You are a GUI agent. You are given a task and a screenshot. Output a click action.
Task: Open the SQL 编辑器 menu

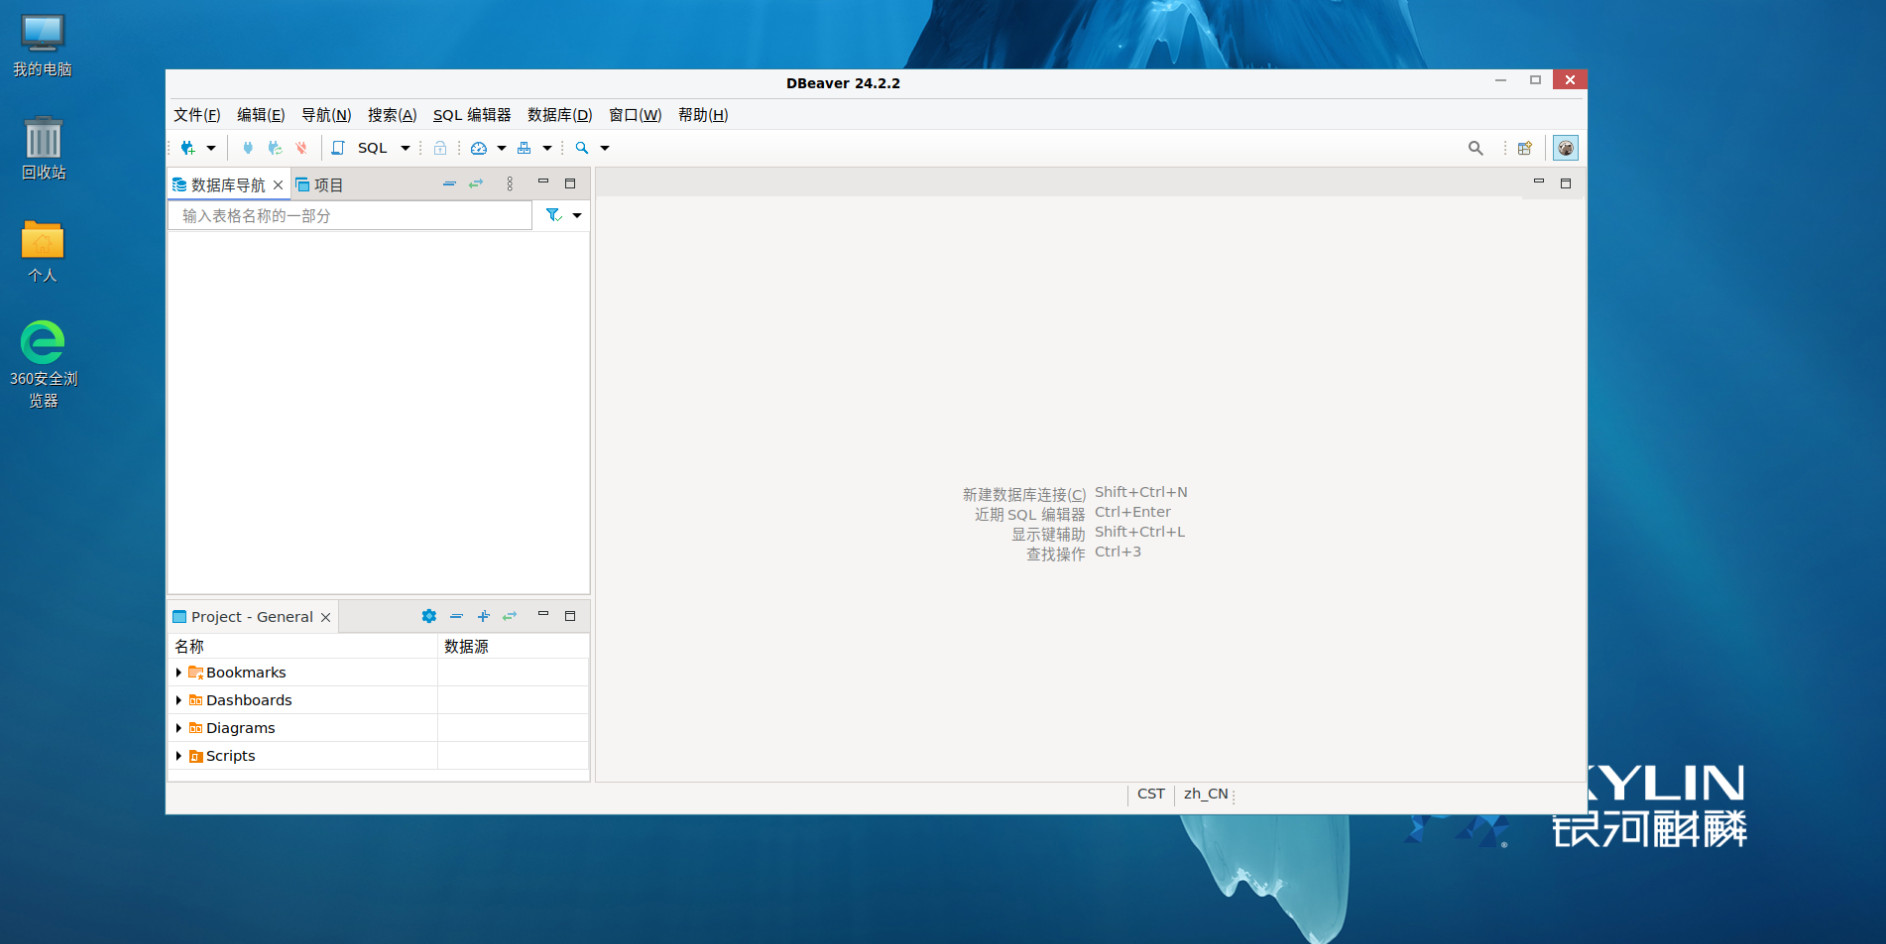click(x=472, y=115)
